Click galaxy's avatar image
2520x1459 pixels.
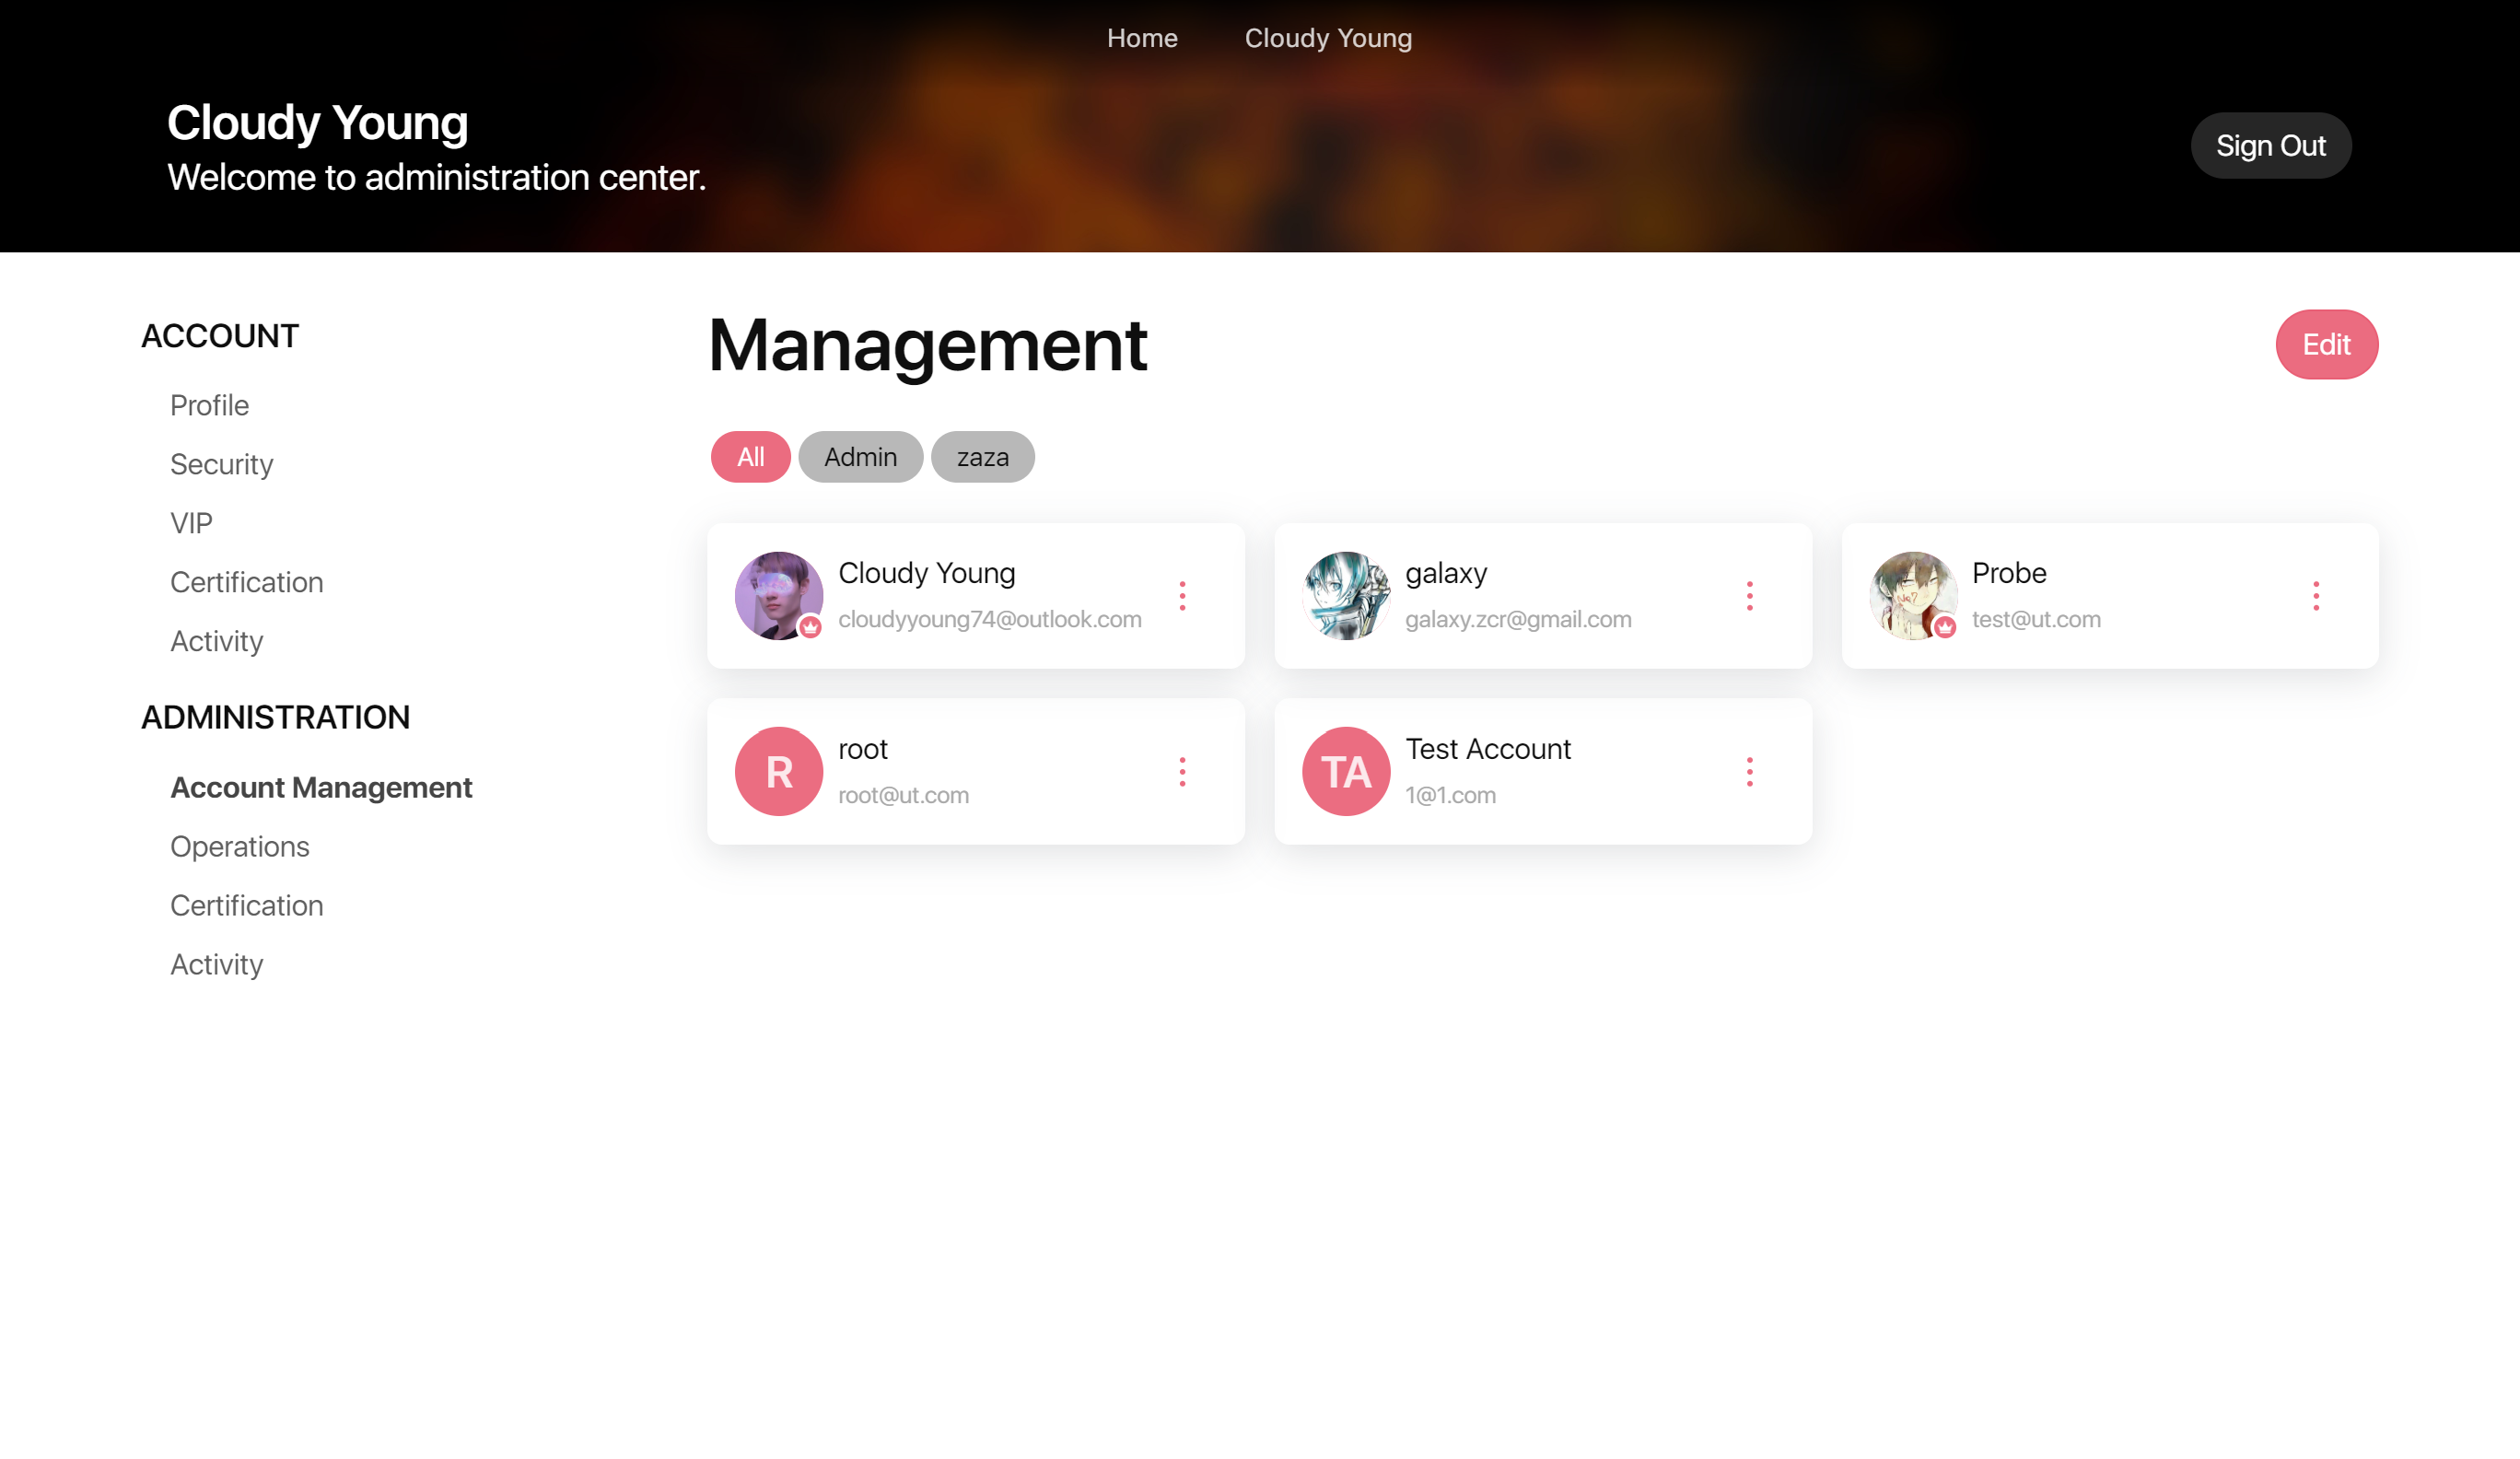point(1345,596)
